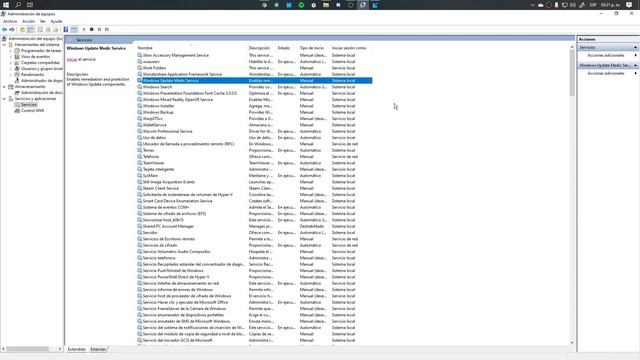This screenshot has width=640, height=360.
Task: Expand the Programador de tareas node
Action: click(x=11, y=51)
